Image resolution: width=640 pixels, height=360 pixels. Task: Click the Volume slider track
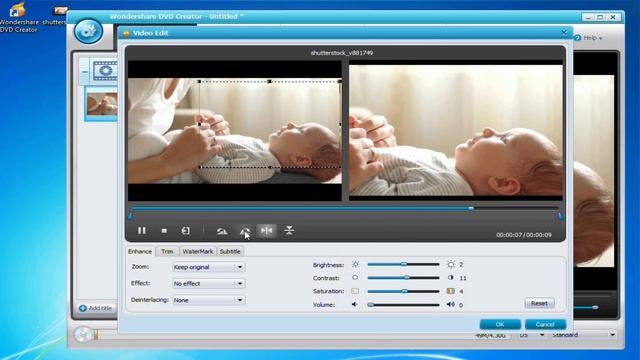click(x=403, y=304)
